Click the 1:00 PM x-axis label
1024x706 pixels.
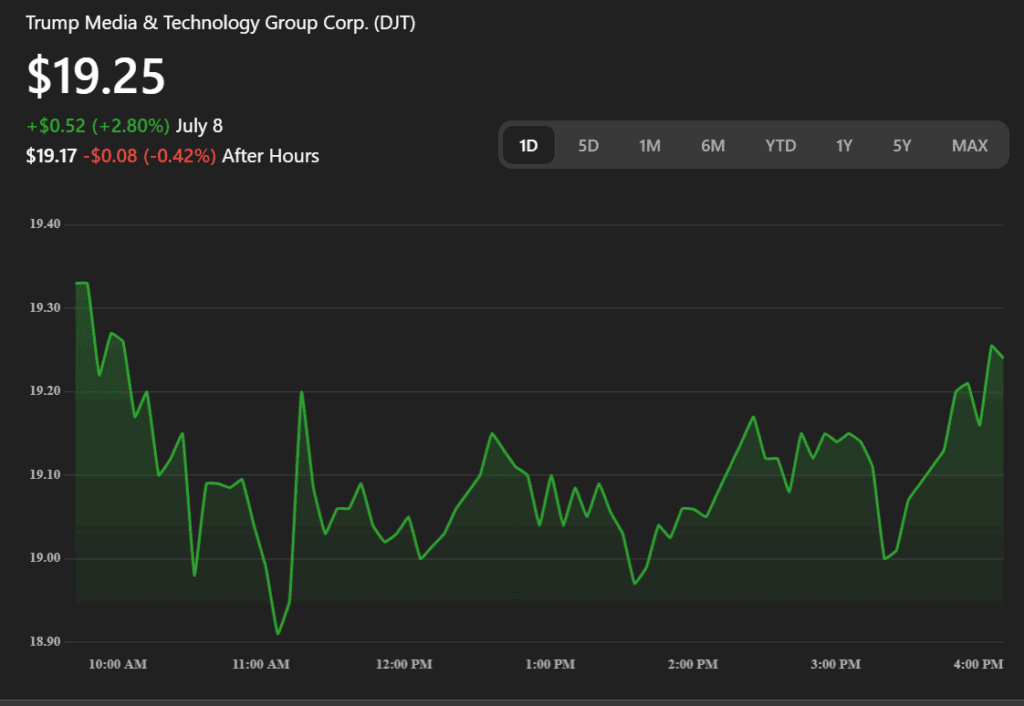[550, 664]
